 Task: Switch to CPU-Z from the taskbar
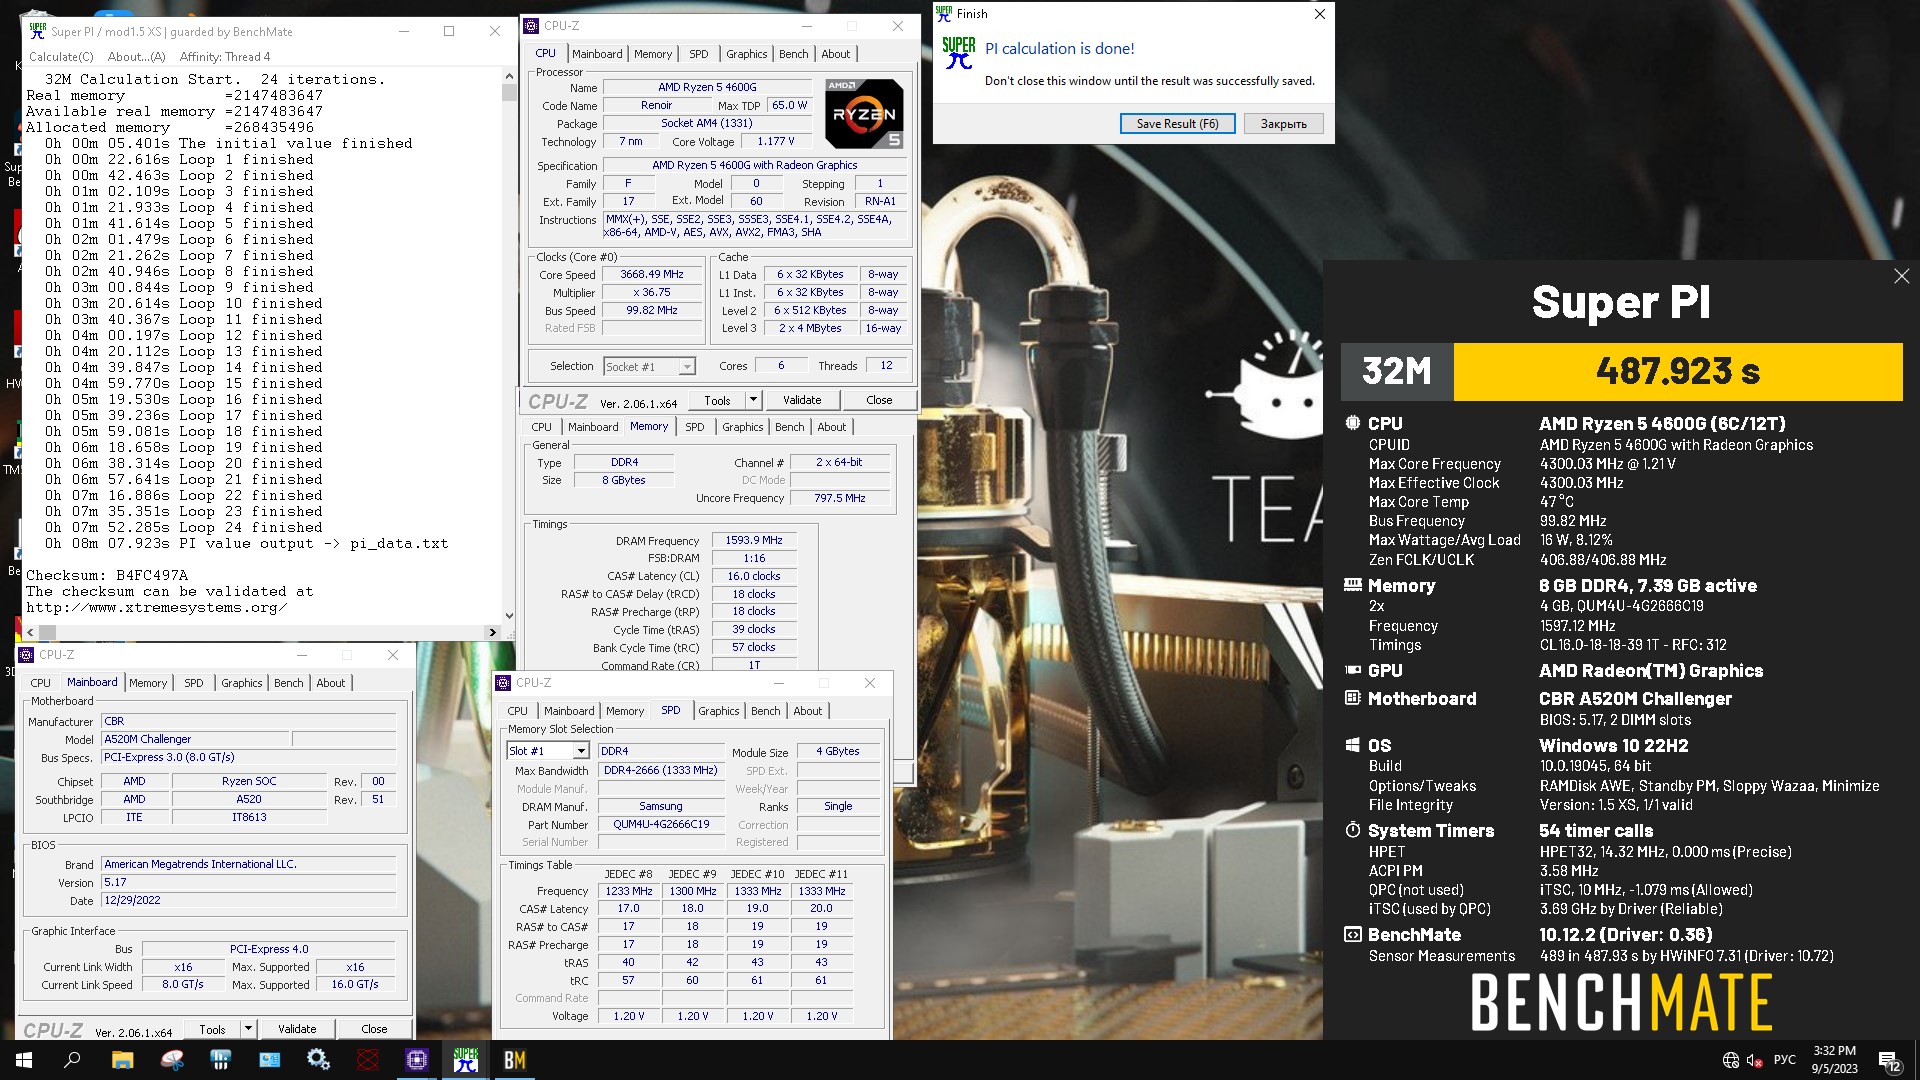417,1060
